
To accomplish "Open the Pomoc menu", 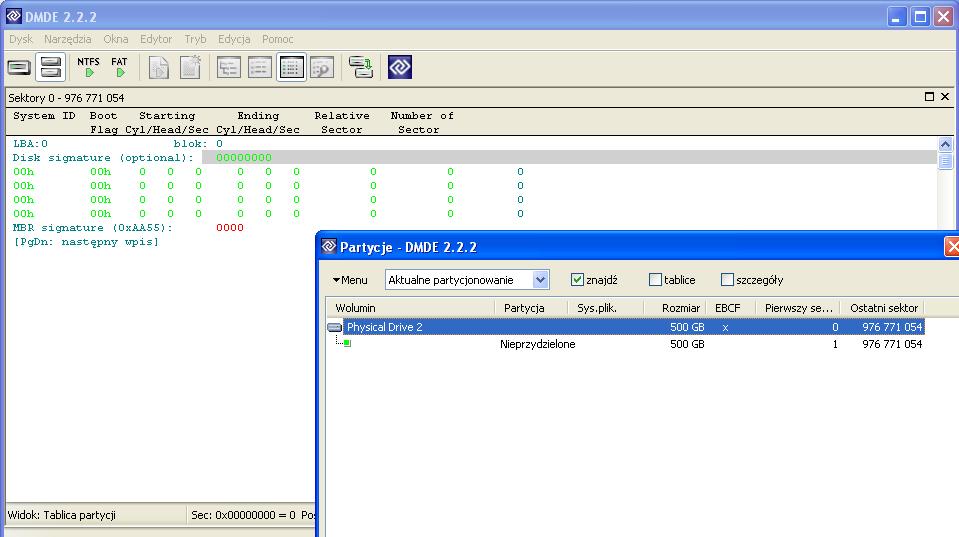I will click(278, 39).
